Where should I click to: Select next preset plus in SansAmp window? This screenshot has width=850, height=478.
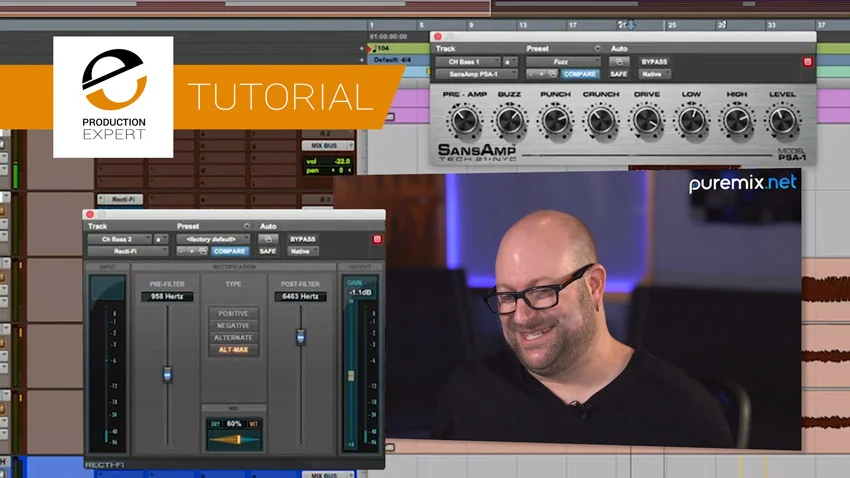point(541,74)
